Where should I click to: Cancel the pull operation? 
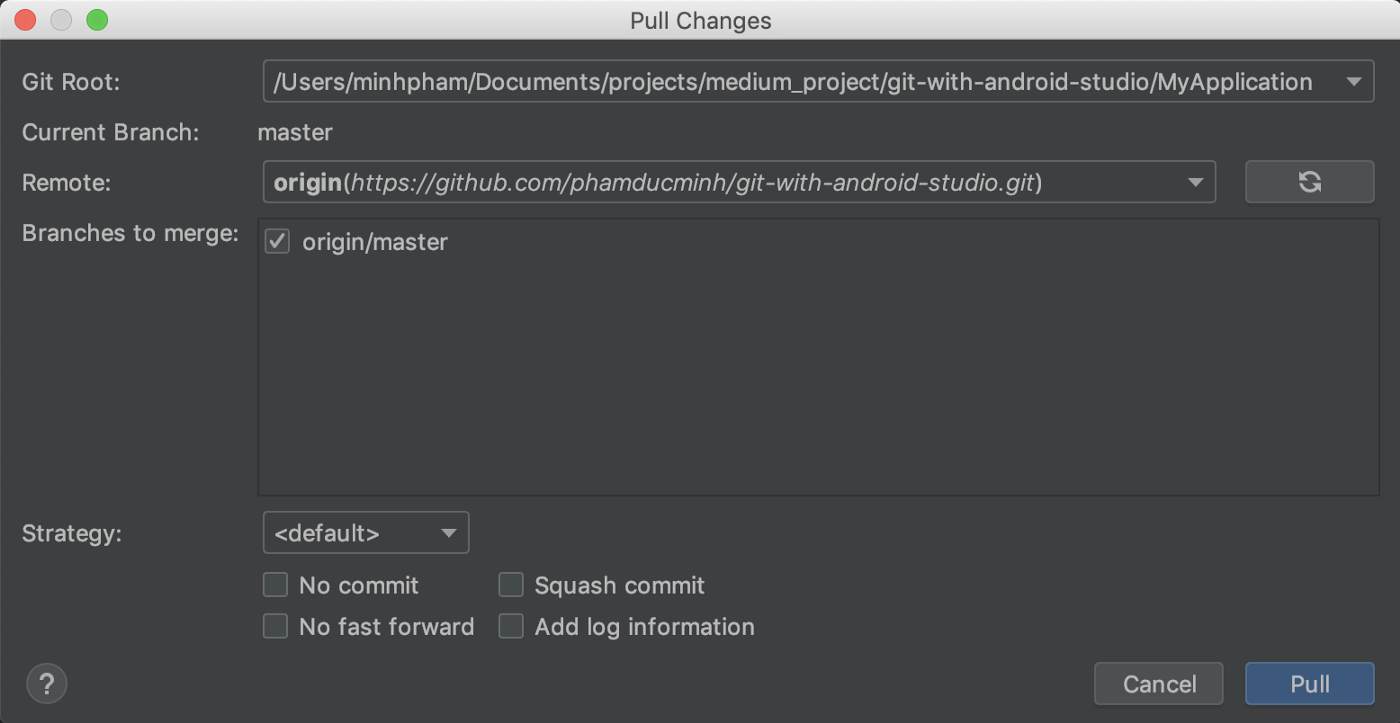(1159, 684)
